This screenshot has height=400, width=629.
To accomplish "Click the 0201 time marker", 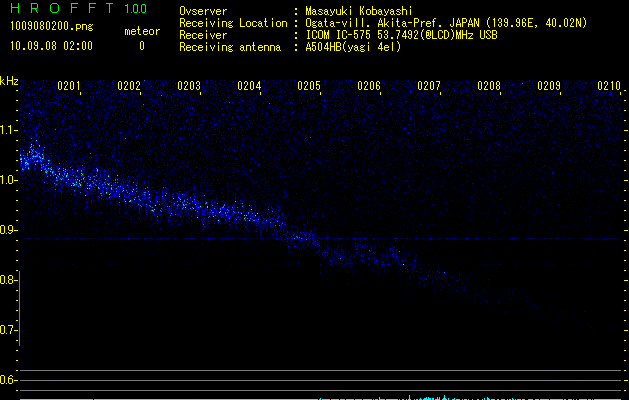I will click(69, 87).
